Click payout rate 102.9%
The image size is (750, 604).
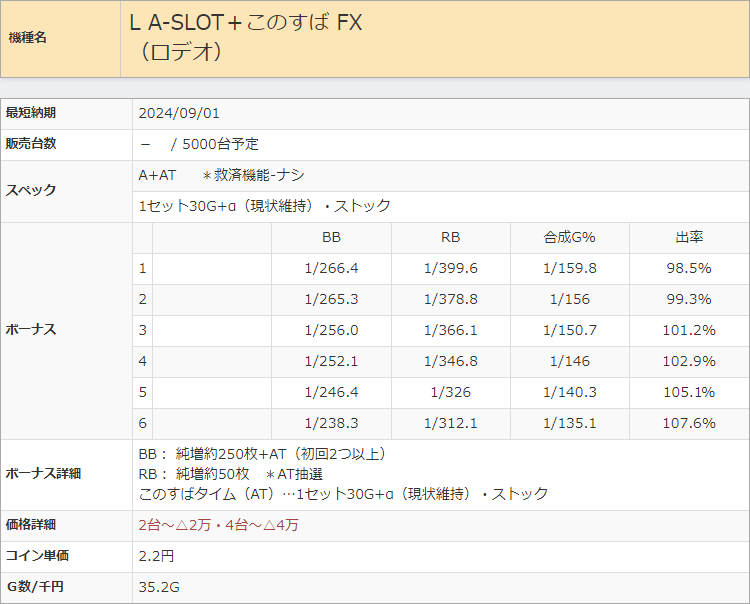689,361
